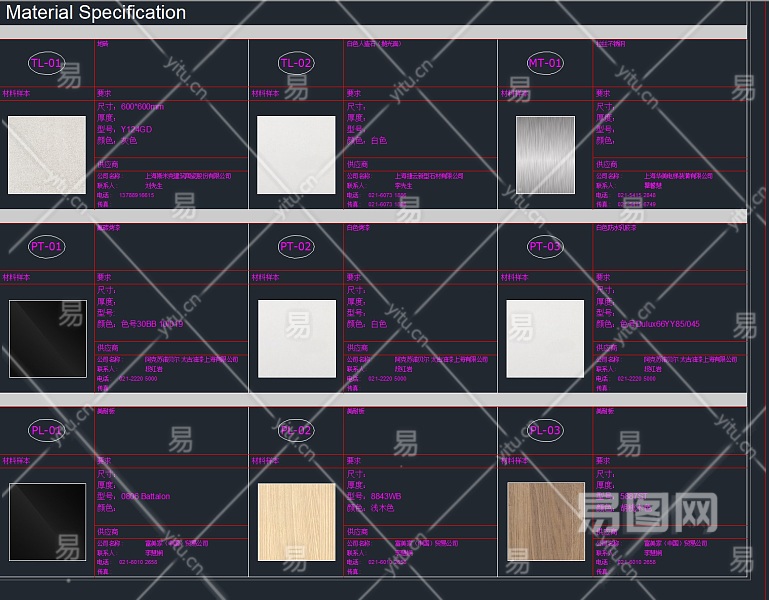Viewport: 769px width, 600px height.
Task: Click the white PT-02 paint sample
Action: [x=296, y=338]
